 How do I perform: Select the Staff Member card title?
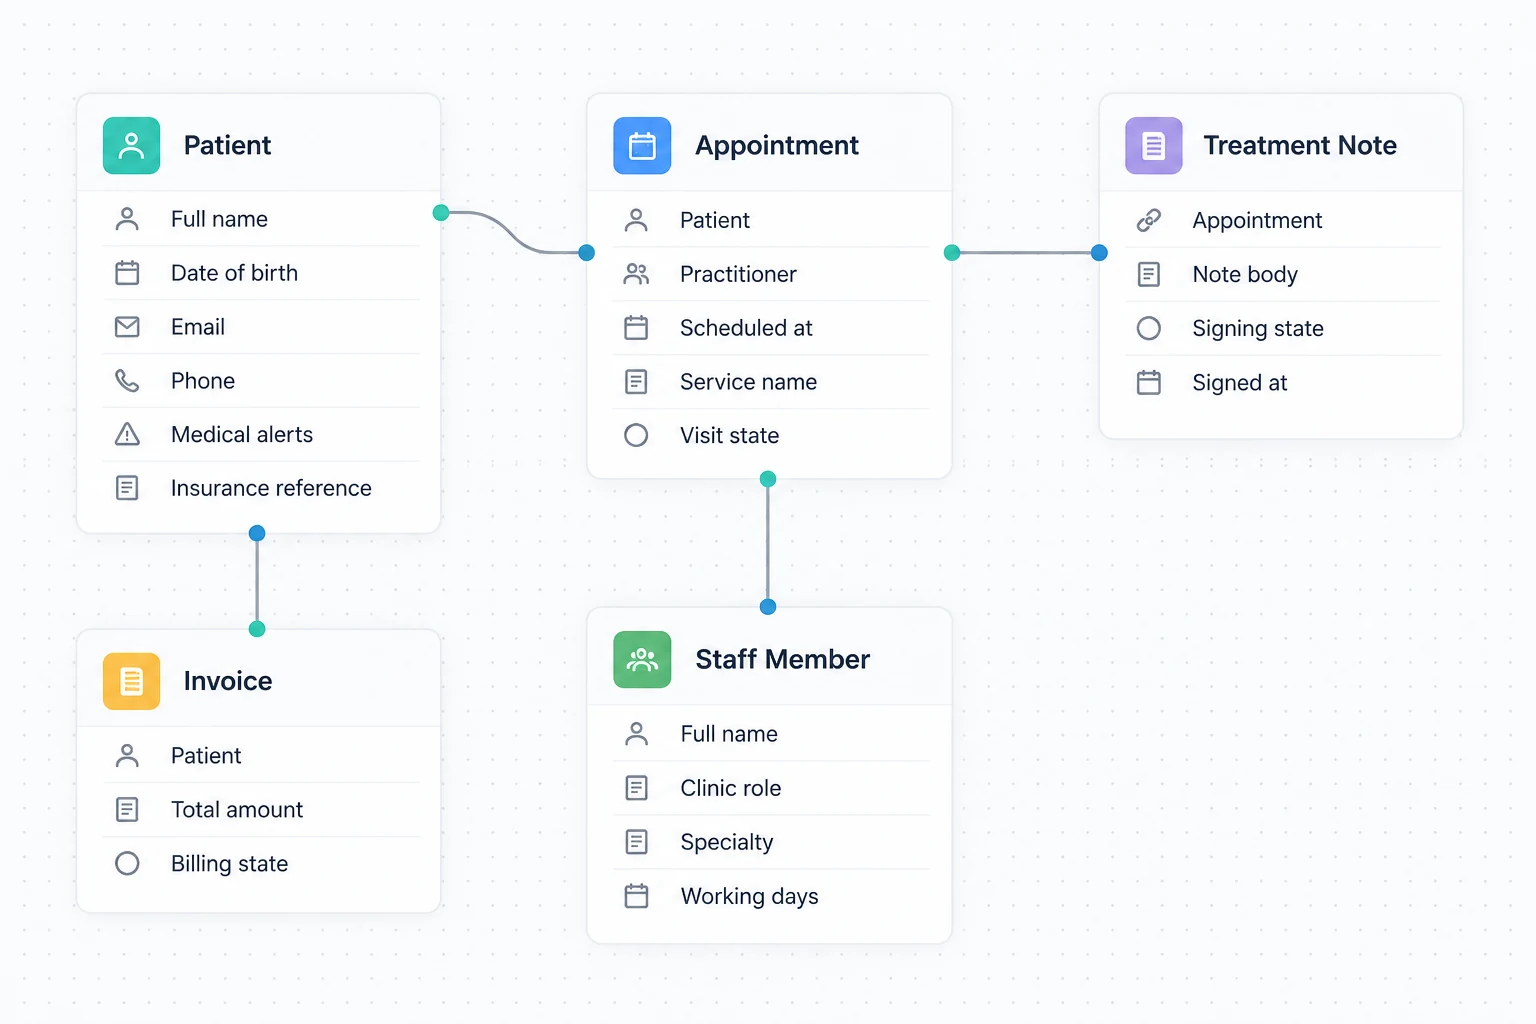point(783,660)
